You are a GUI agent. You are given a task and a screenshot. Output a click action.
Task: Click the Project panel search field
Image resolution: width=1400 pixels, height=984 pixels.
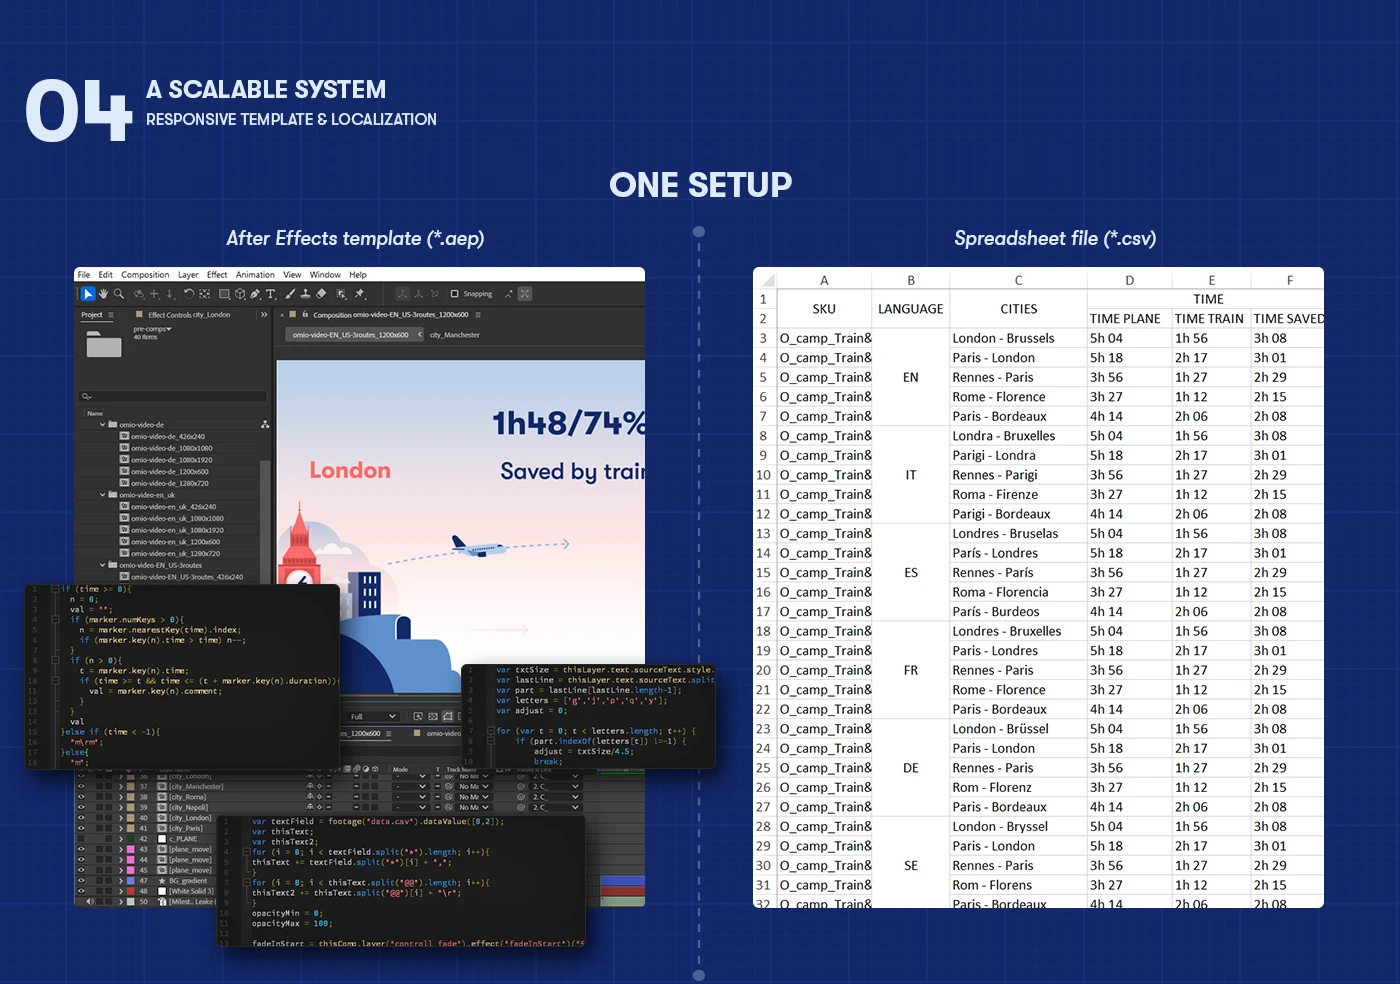coord(172,396)
